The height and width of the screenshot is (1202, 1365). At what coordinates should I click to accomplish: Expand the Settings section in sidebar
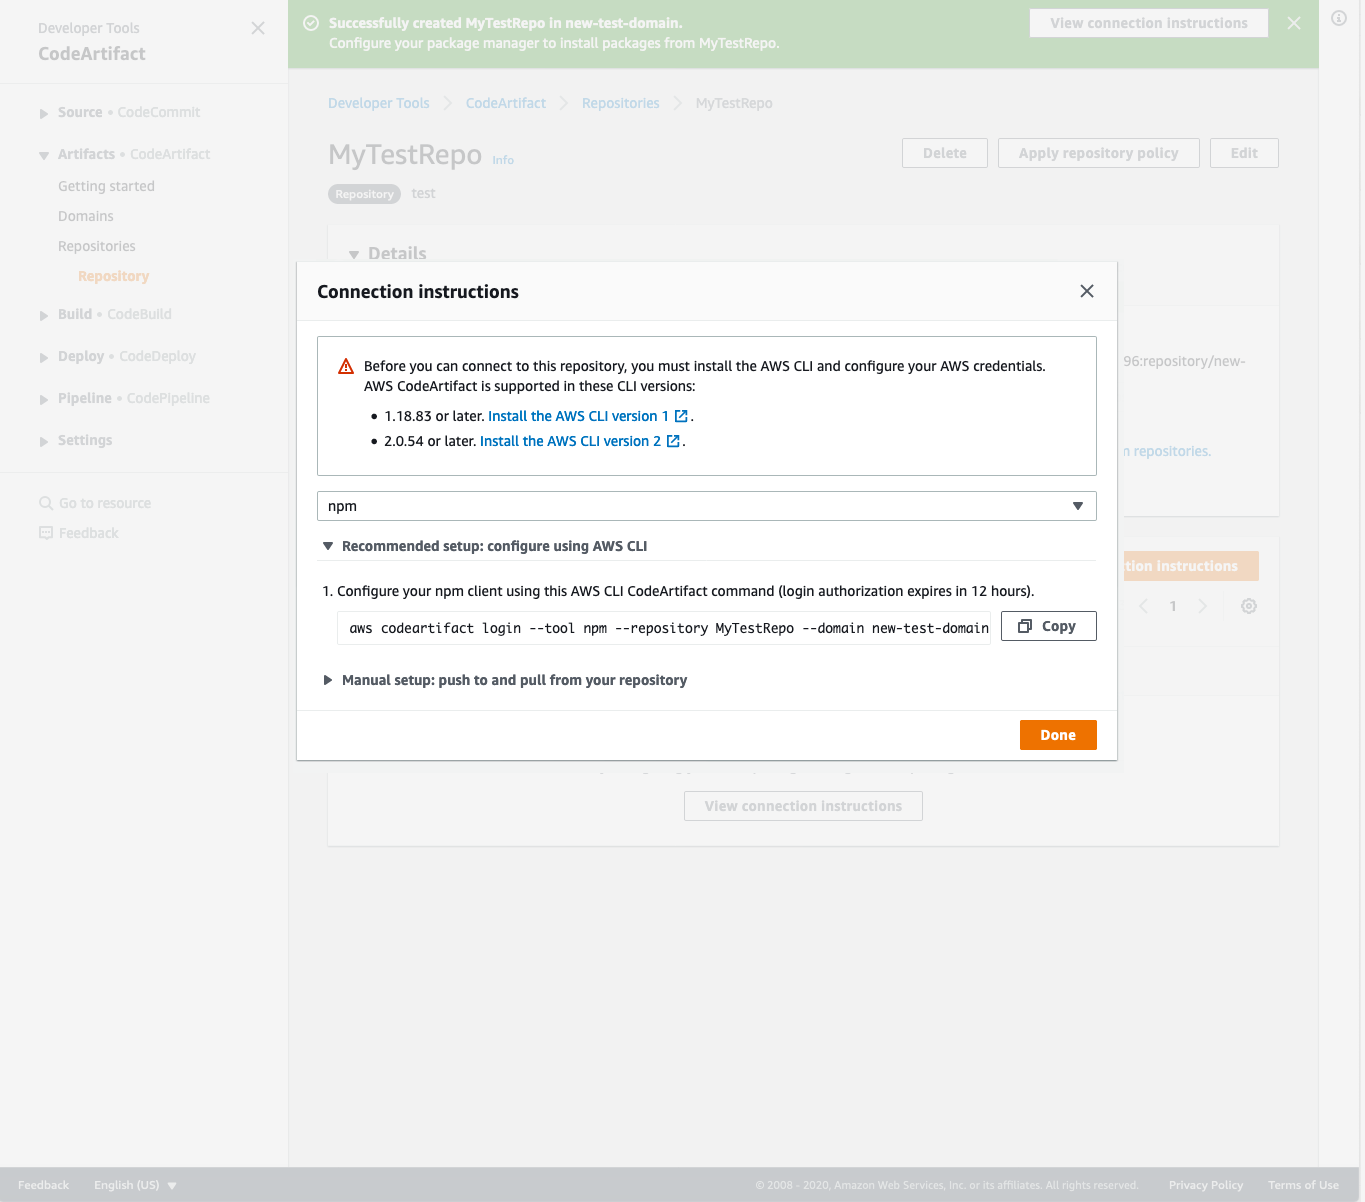[44, 441]
